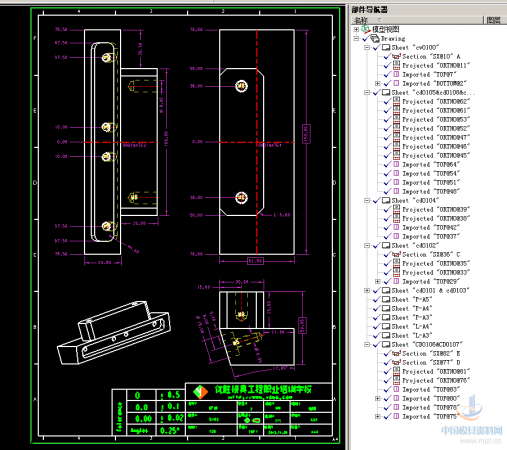507x450 pixels.
Task: Click section view icon for "SX@82" E
Action: [396, 353]
